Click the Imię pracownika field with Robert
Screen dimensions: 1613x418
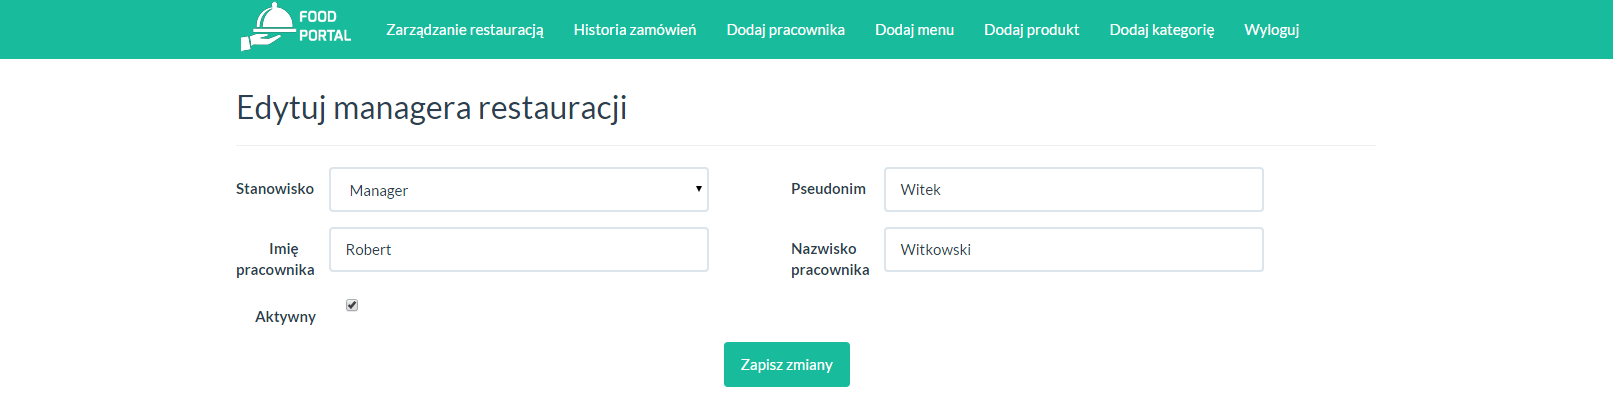coord(519,250)
